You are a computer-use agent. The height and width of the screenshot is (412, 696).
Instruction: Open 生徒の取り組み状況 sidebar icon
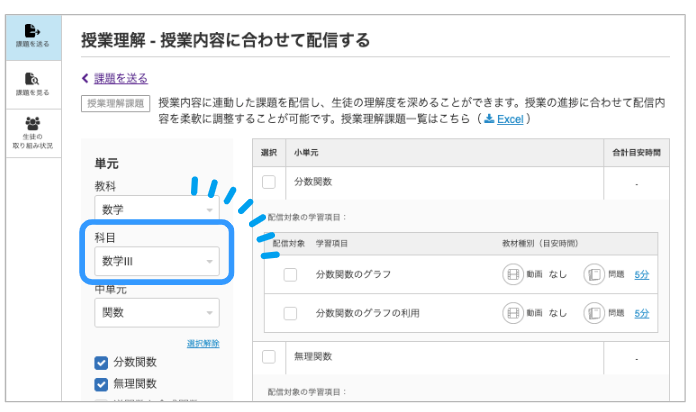[x=32, y=123]
